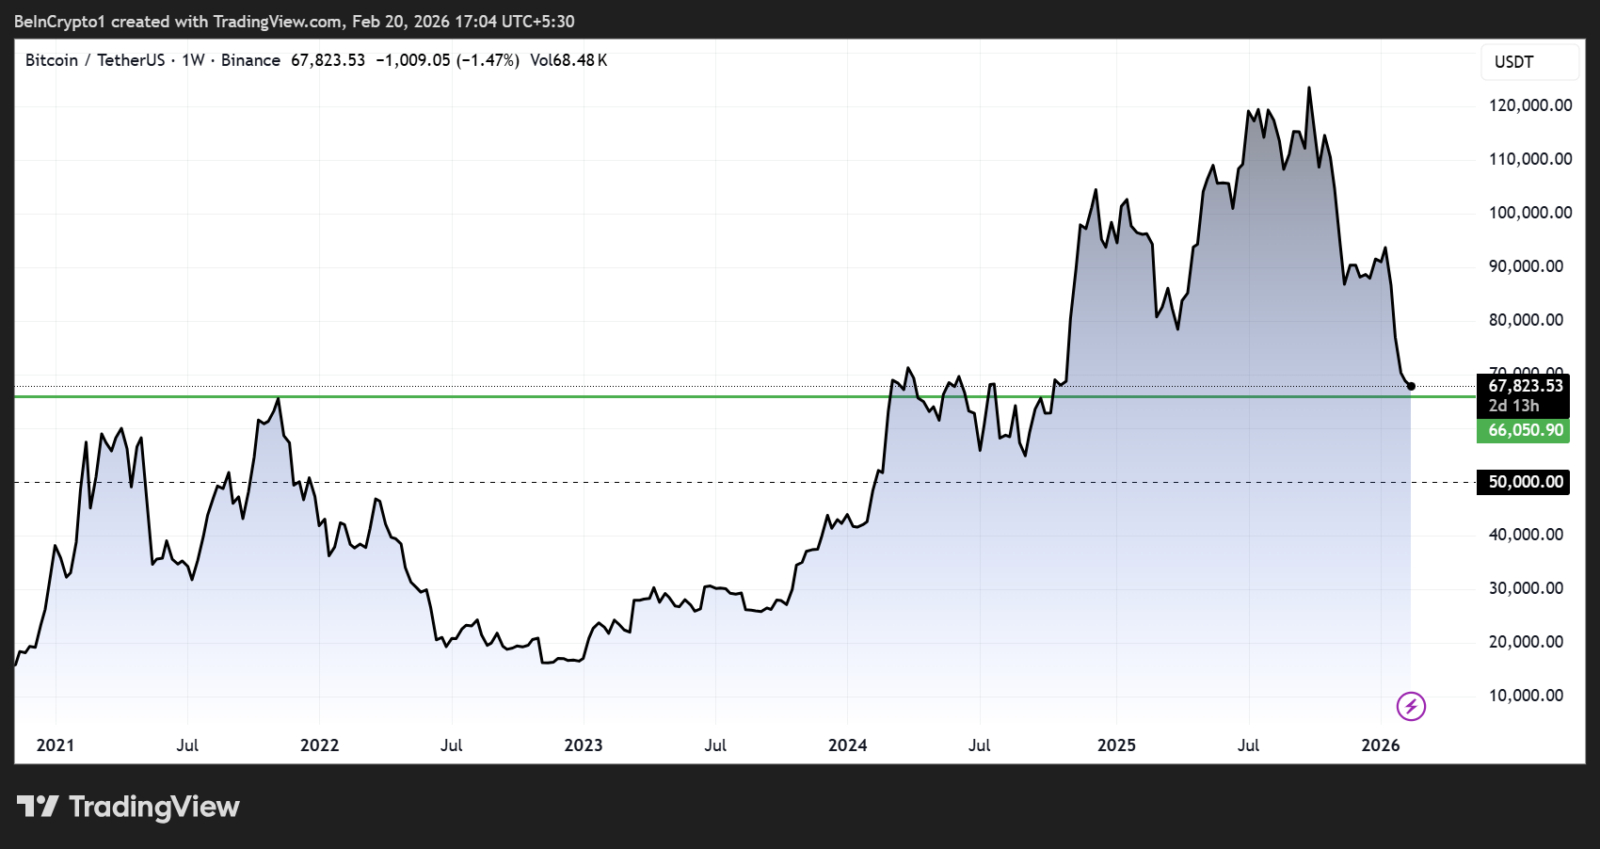Click the Binance exchange label
The height and width of the screenshot is (849, 1600).
(x=250, y=60)
